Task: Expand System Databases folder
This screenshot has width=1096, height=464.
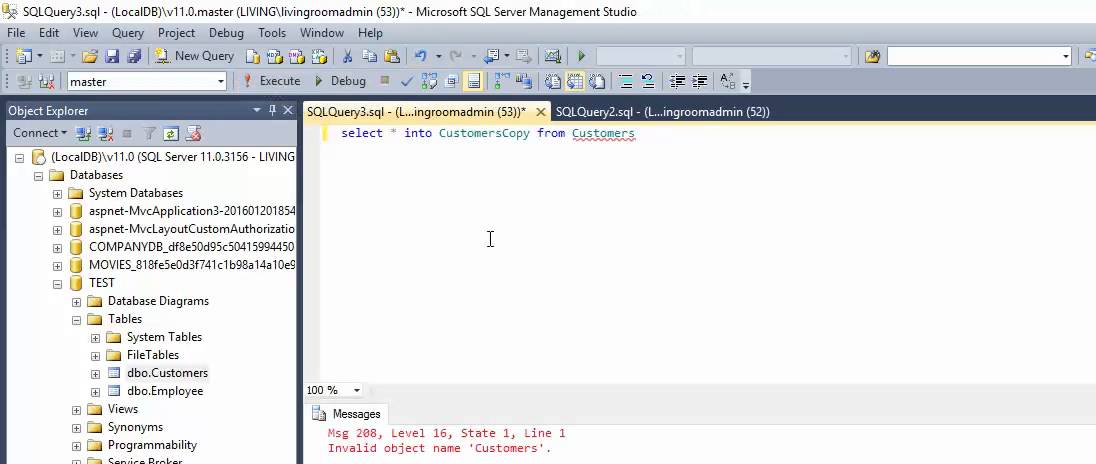Action: (x=57, y=194)
